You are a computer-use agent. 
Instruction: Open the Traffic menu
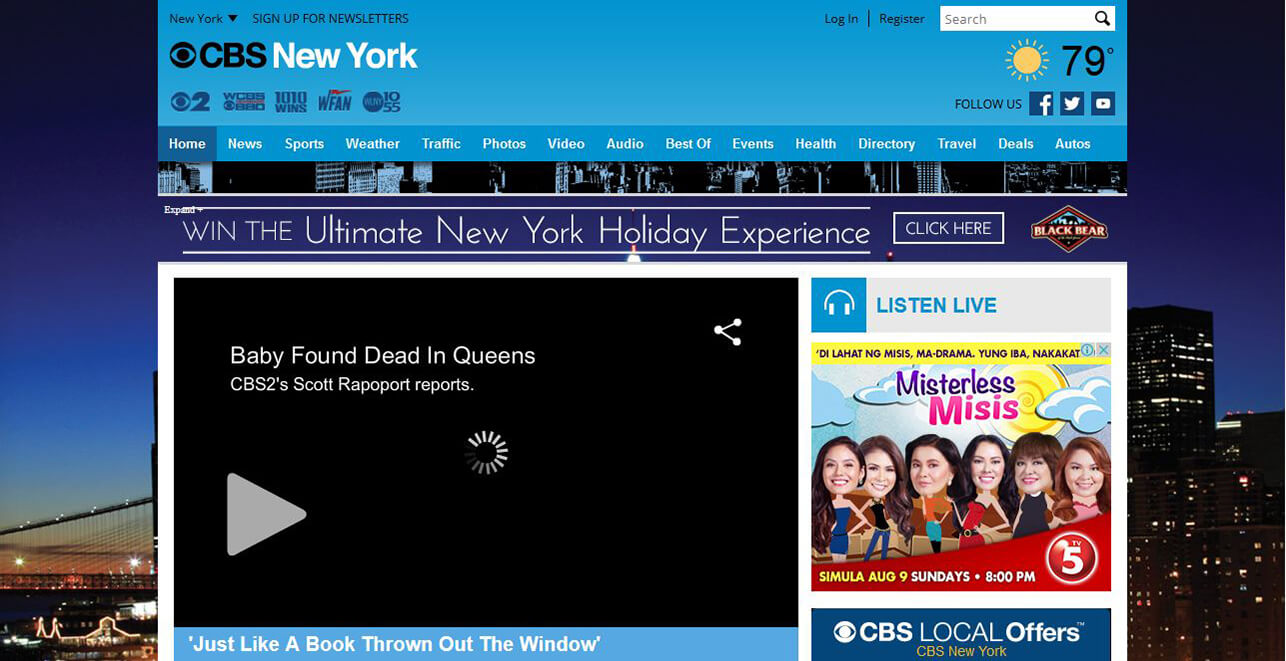441,144
